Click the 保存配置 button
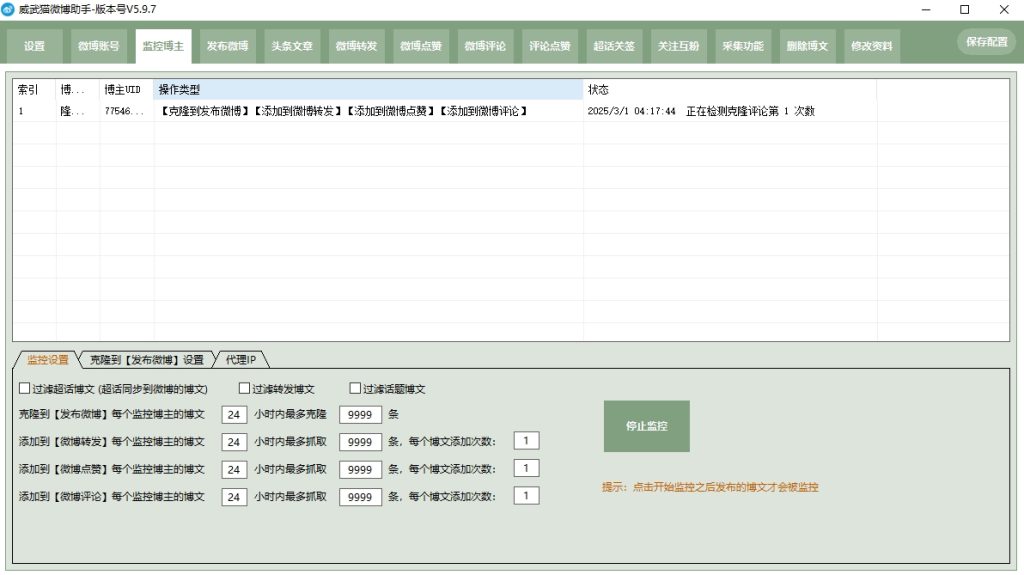1024x575 pixels. point(986,42)
